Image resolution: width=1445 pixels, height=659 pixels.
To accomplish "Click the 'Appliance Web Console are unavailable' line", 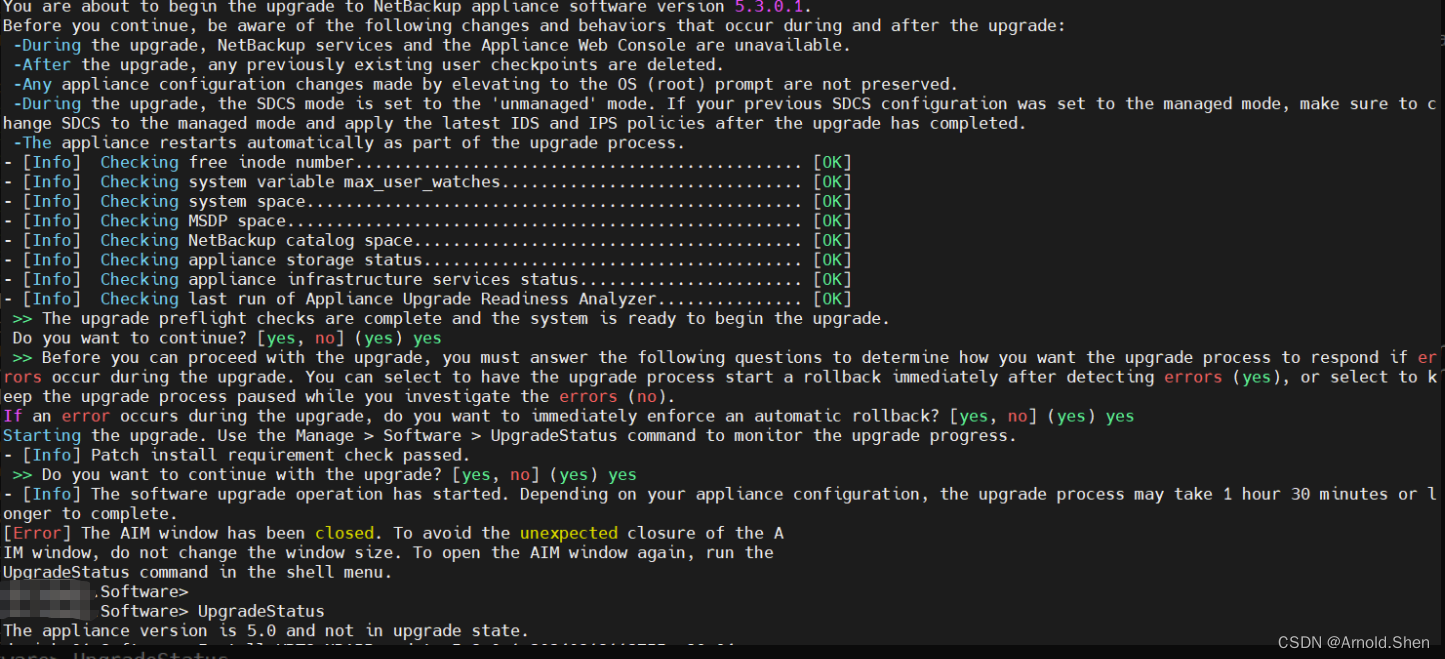I will [431, 45].
